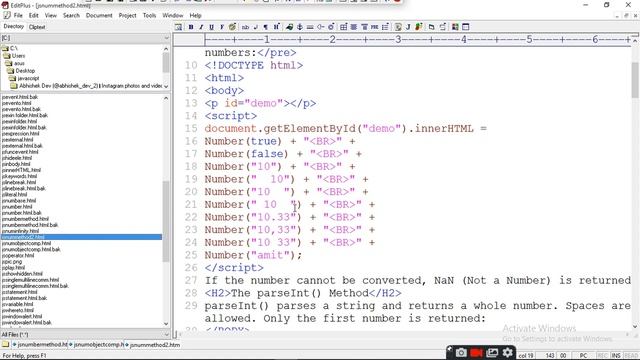This screenshot has height=360, width=640.
Task: Select the javascript folder in directory tree
Action: (x=28, y=78)
